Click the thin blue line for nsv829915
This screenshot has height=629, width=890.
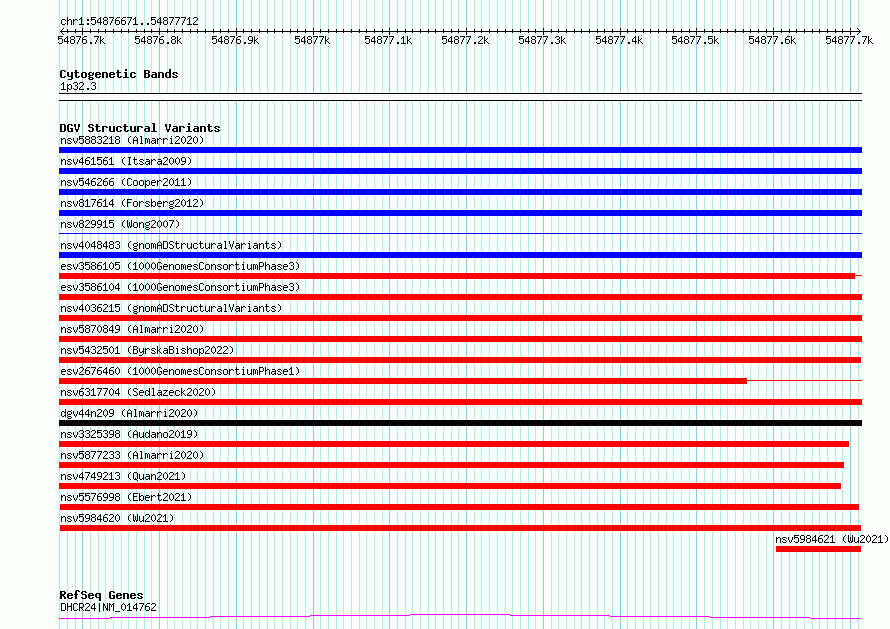tap(460, 233)
